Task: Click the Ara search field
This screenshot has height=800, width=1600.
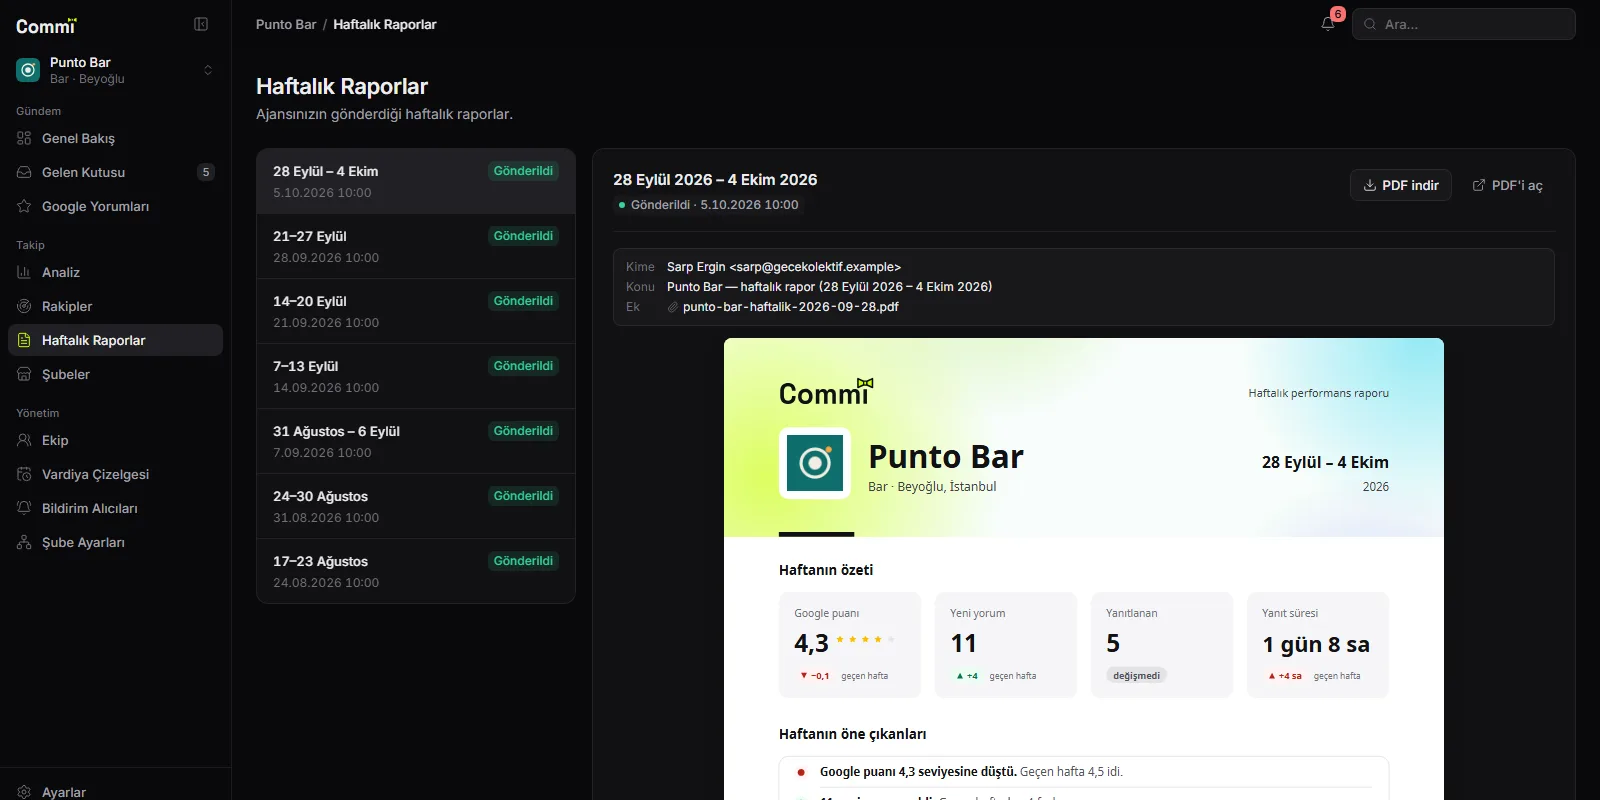Action: [x=1464, y=24]
